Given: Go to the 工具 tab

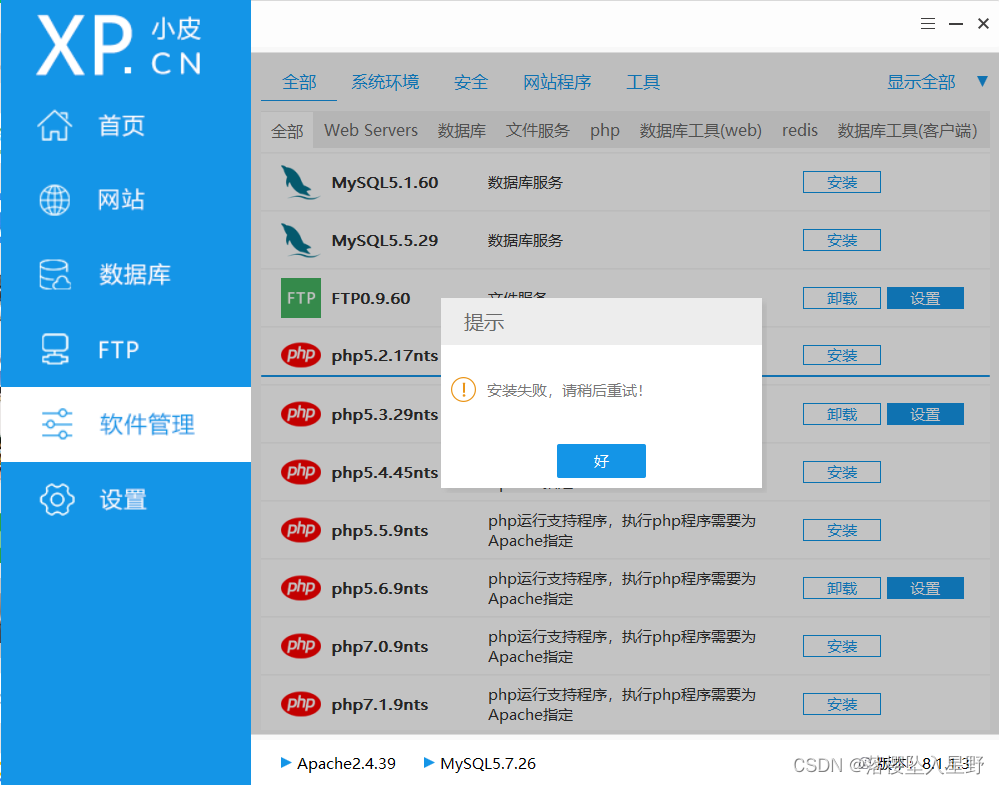Looking at the screenshot, I should point(643,82).
